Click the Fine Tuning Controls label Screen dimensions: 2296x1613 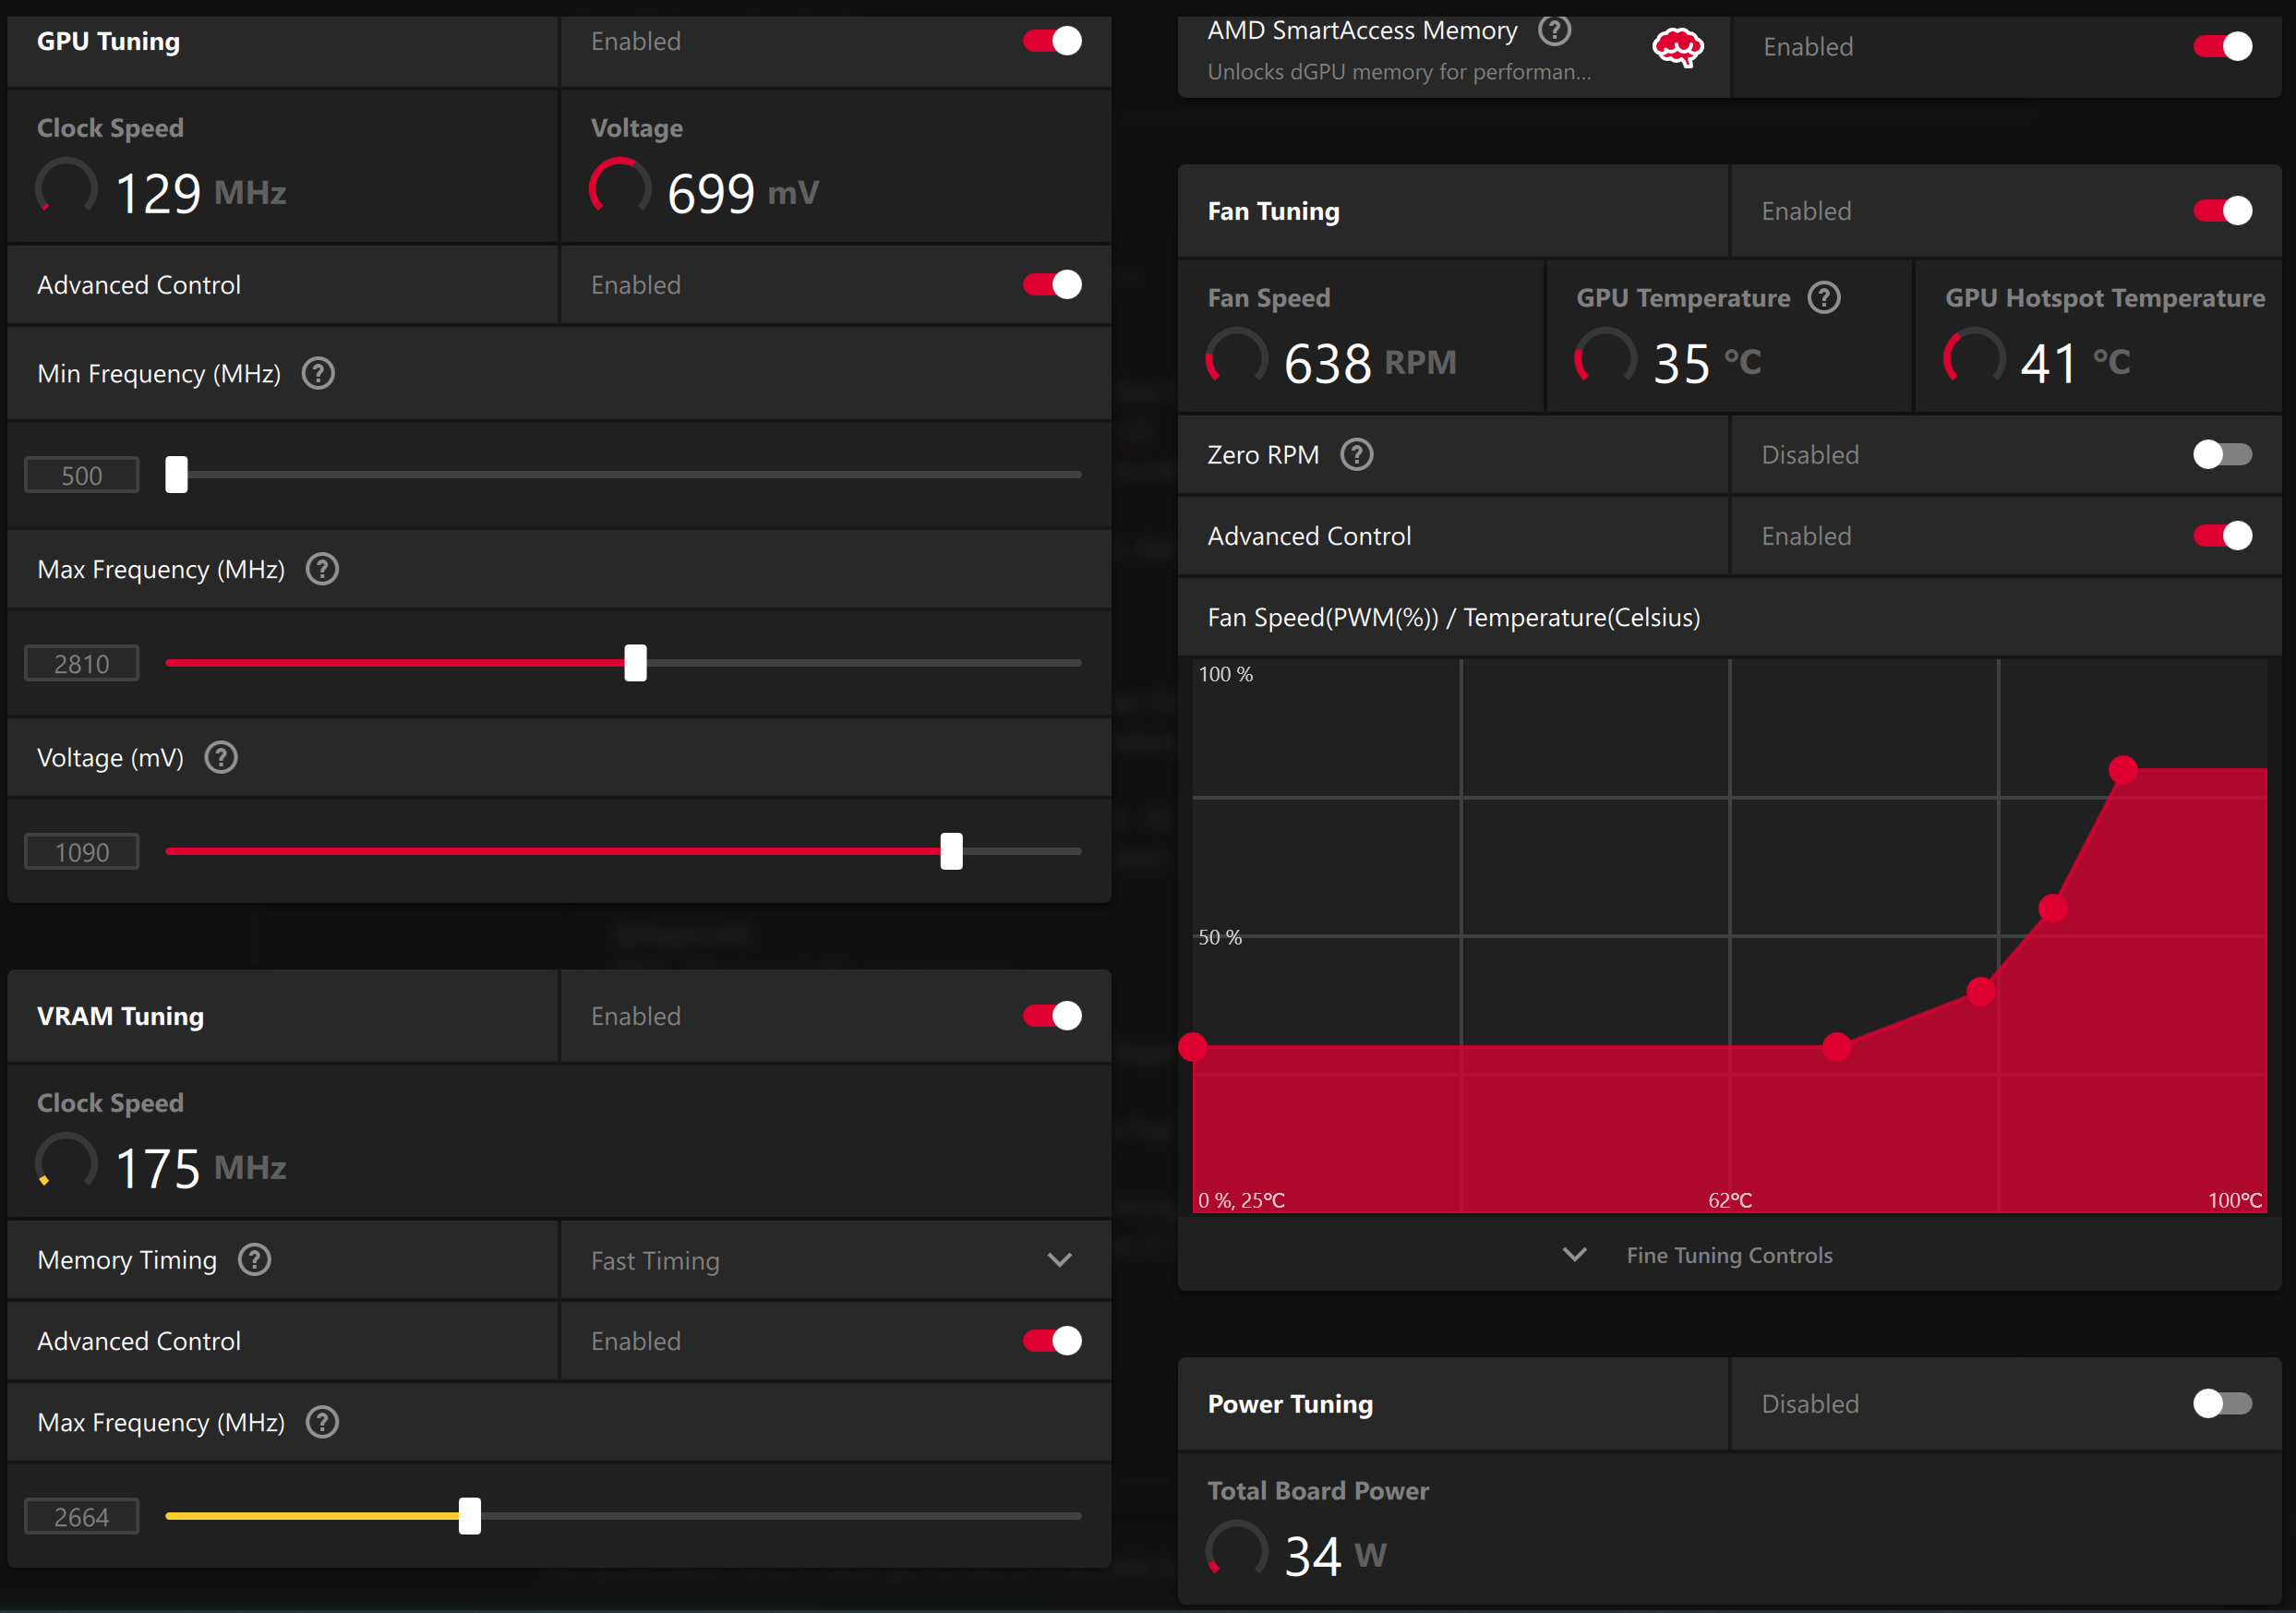(x=1729, y=1256)
